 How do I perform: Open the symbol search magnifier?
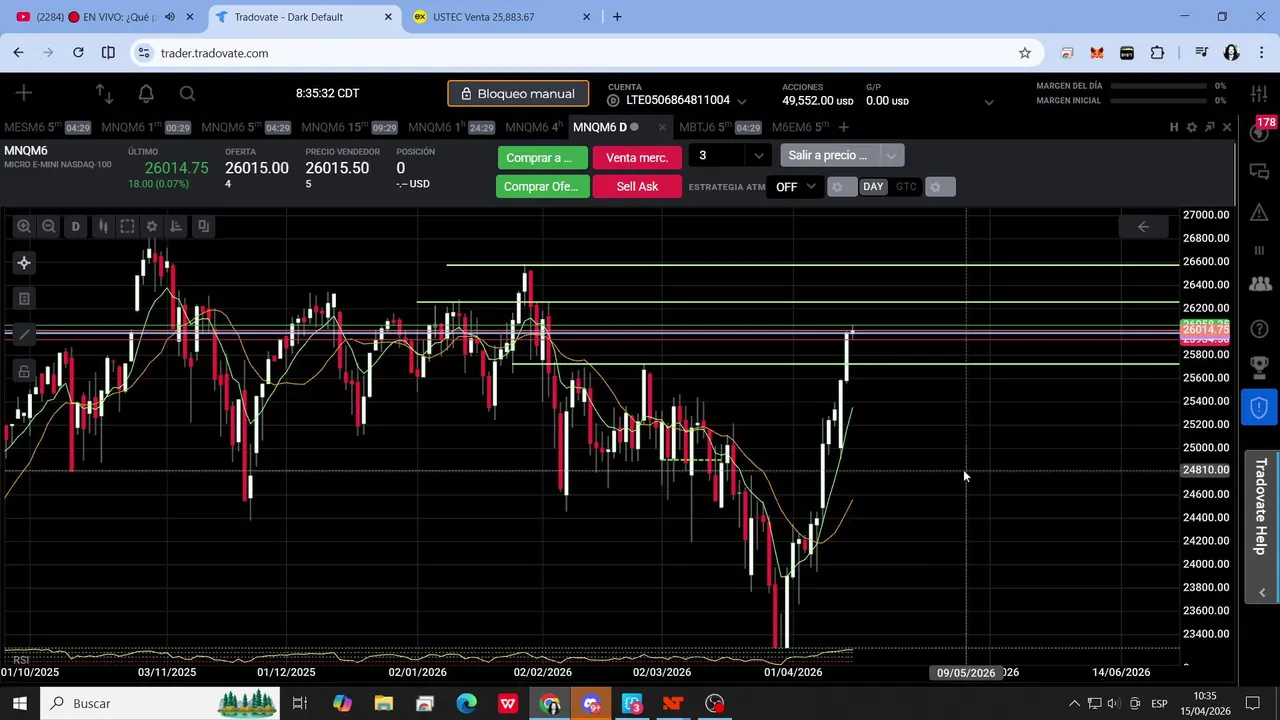(x=187, y=93)
